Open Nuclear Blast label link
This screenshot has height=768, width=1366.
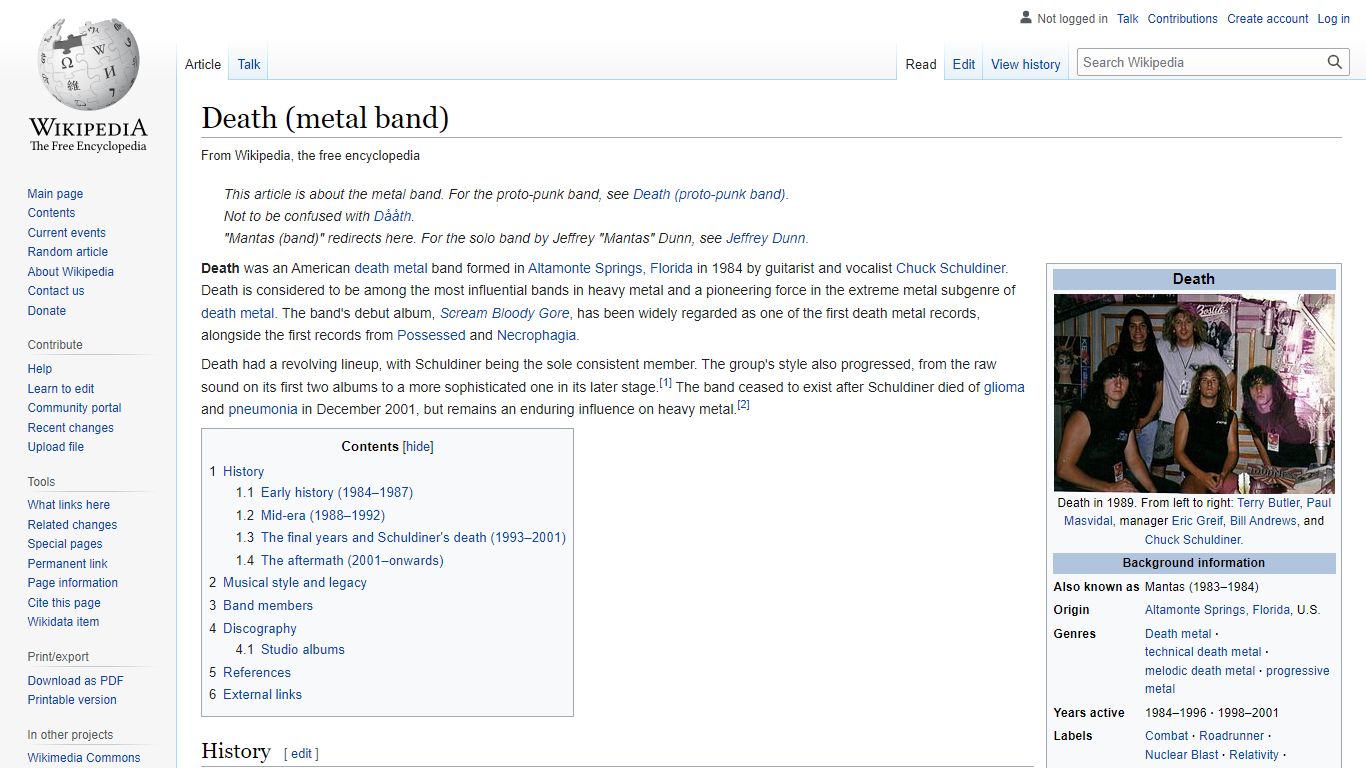point(1182,755)
